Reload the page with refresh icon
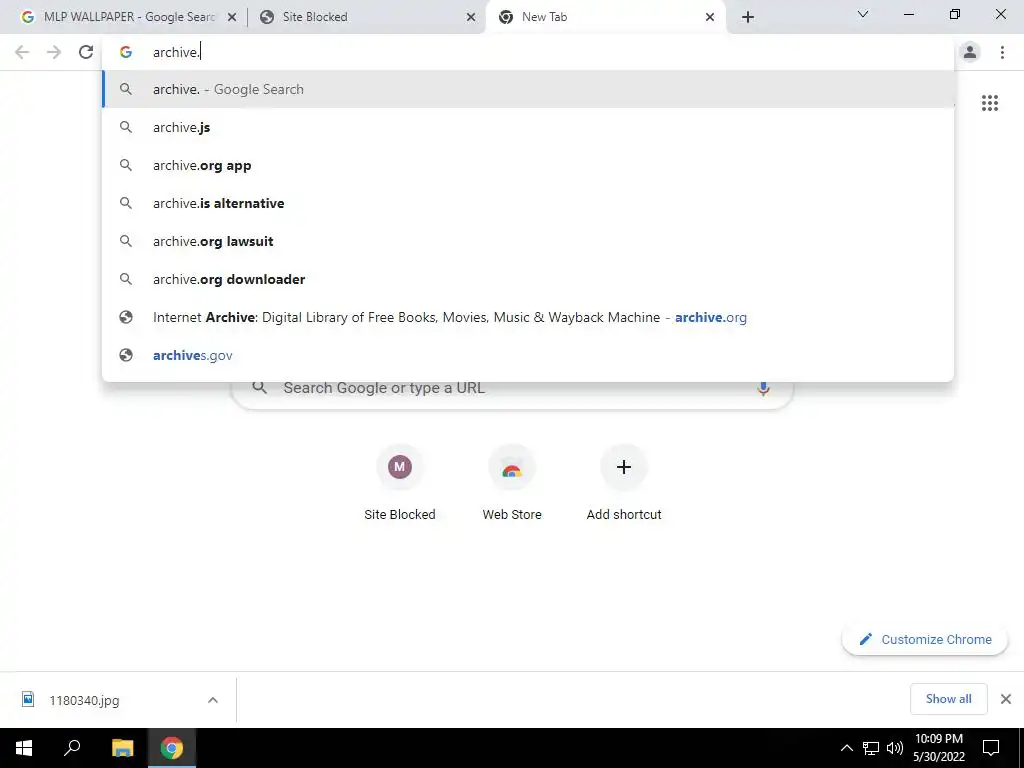Image resolution: width=1024 pixels, height=768 pixels. 86,52
